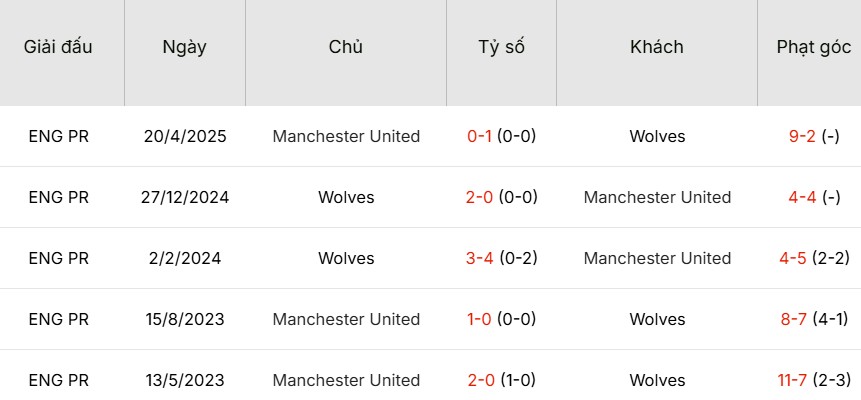Click the 2/2/2024 date cell

click(x=185, y=258)
